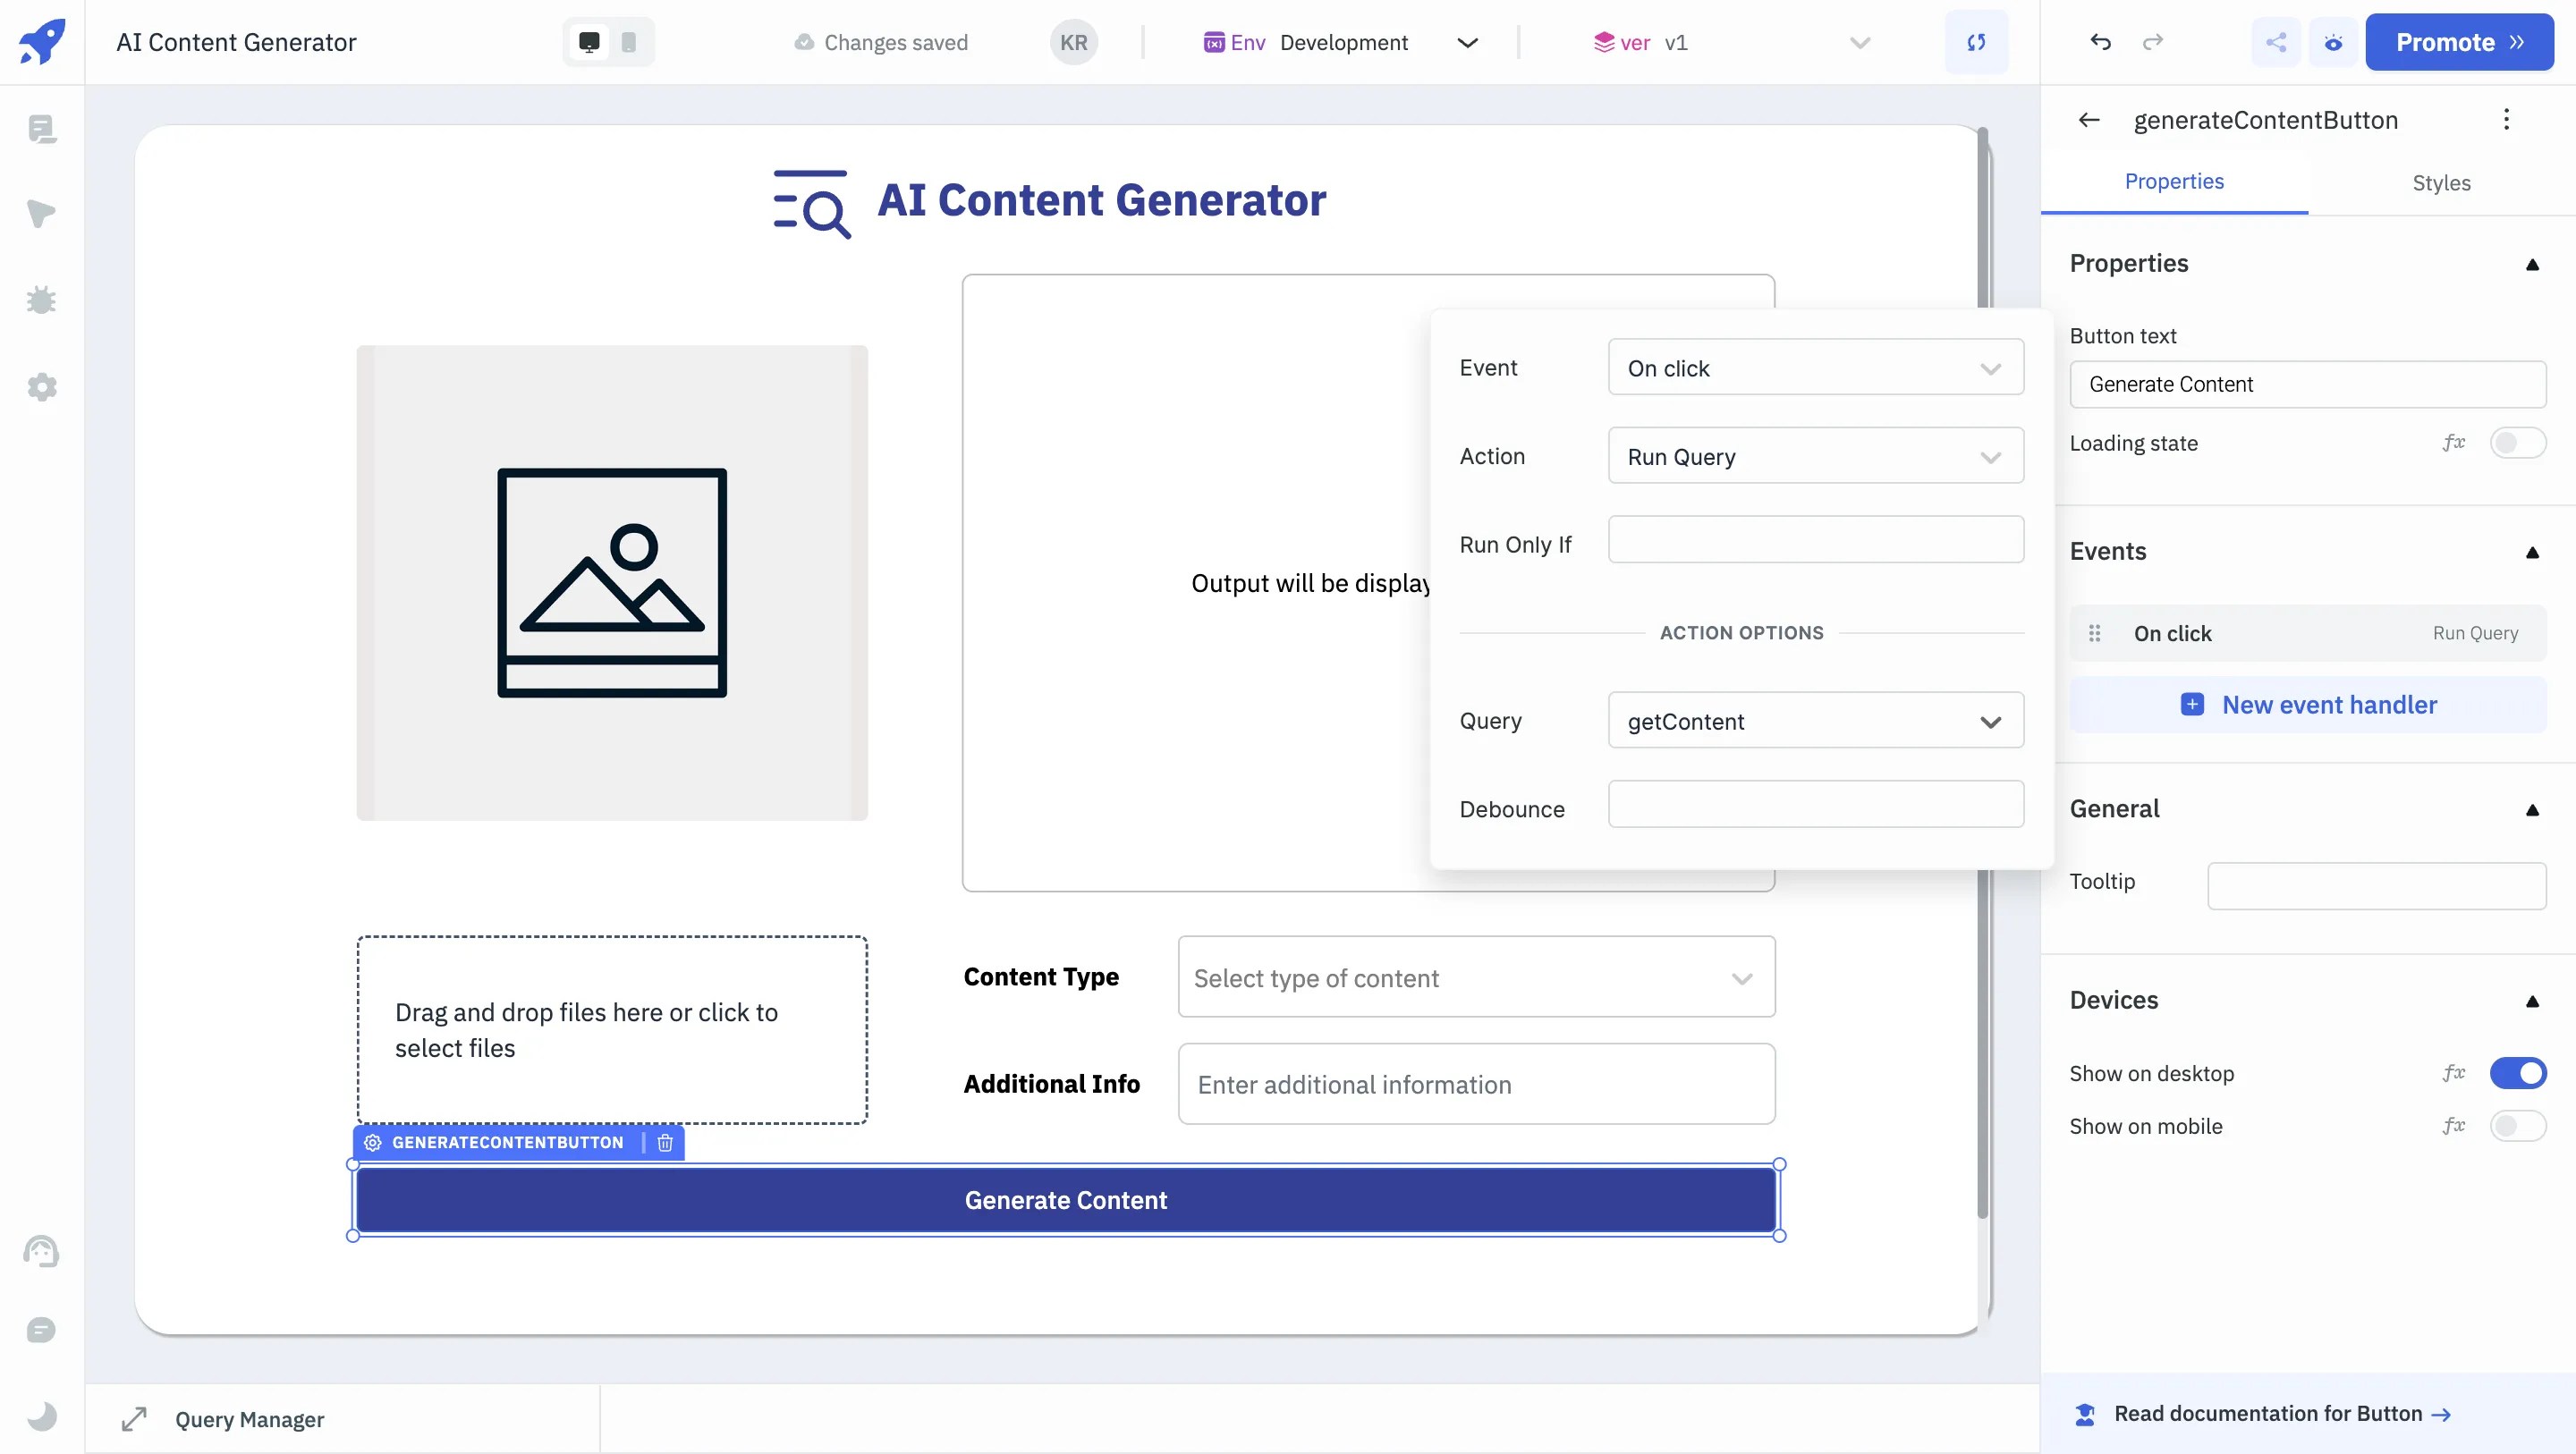The height and width of the screenshot is (1454, 2576).
Task: Click the KR avatar in the top bar
Action: [1072, 42]
